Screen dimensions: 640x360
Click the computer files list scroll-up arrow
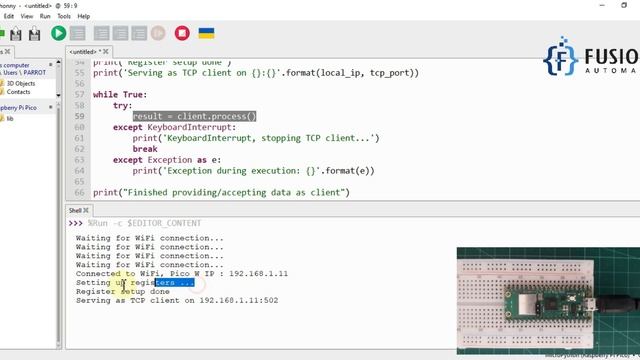coord(58,62)
